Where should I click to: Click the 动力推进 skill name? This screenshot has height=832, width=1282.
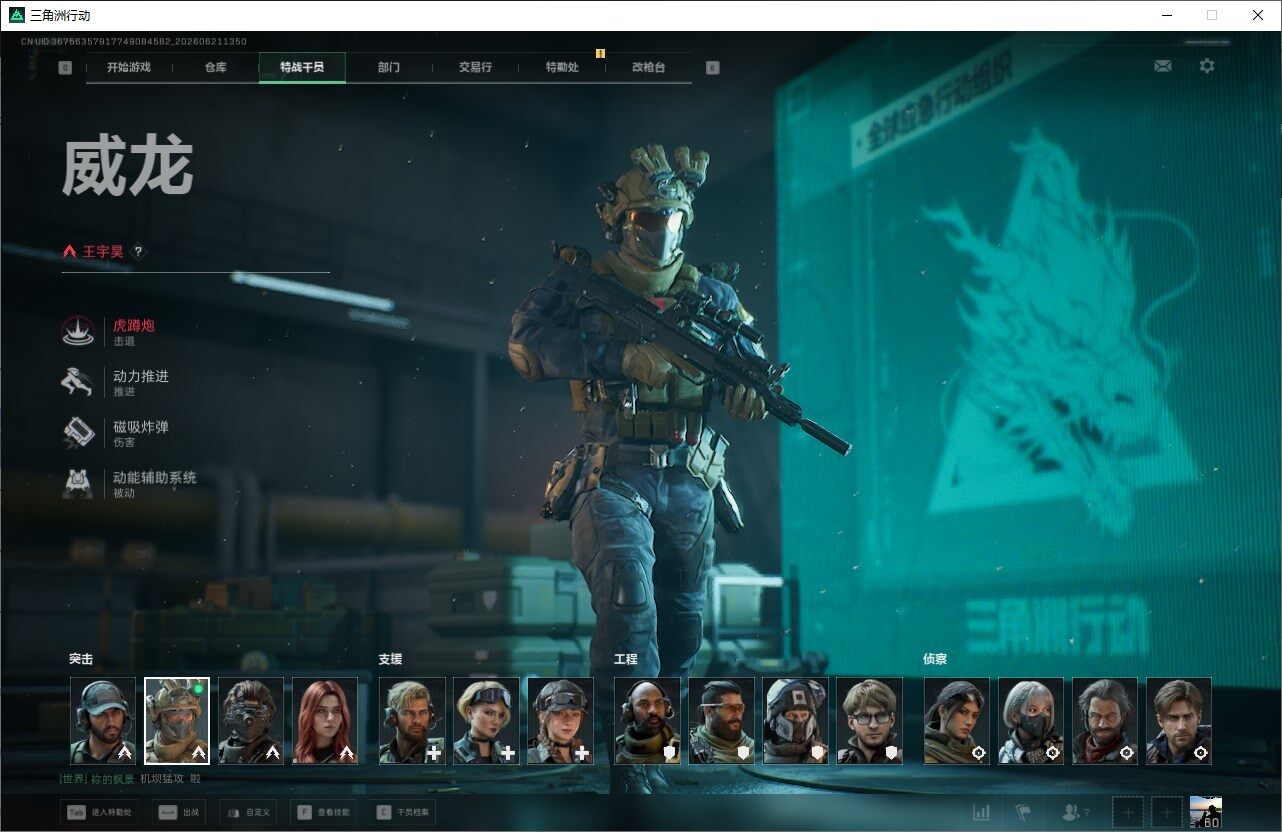tap(141, 376)
